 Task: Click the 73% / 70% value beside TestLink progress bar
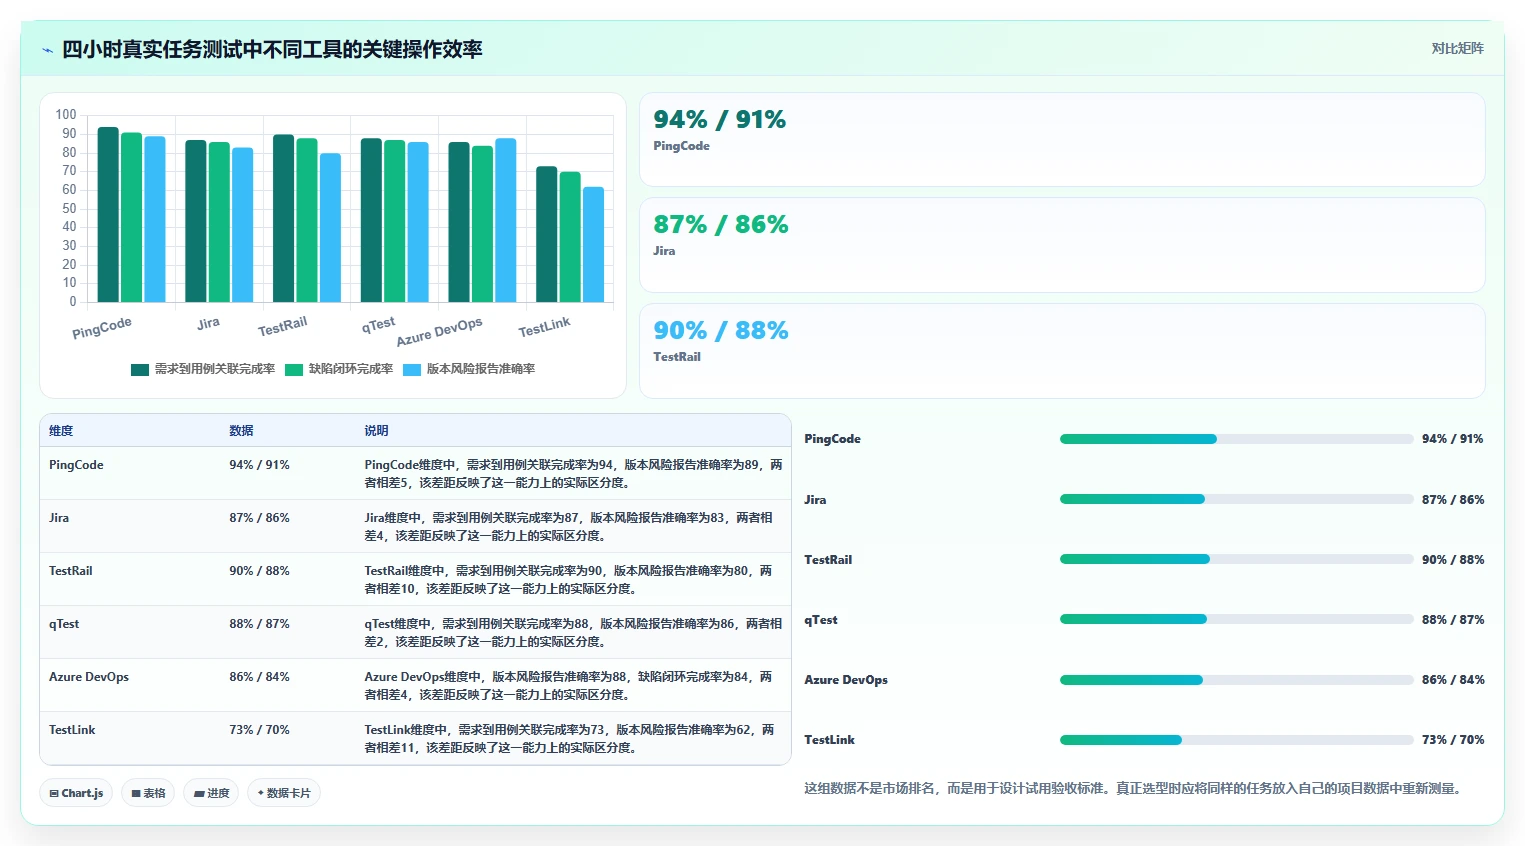(x=1453, y=740)
